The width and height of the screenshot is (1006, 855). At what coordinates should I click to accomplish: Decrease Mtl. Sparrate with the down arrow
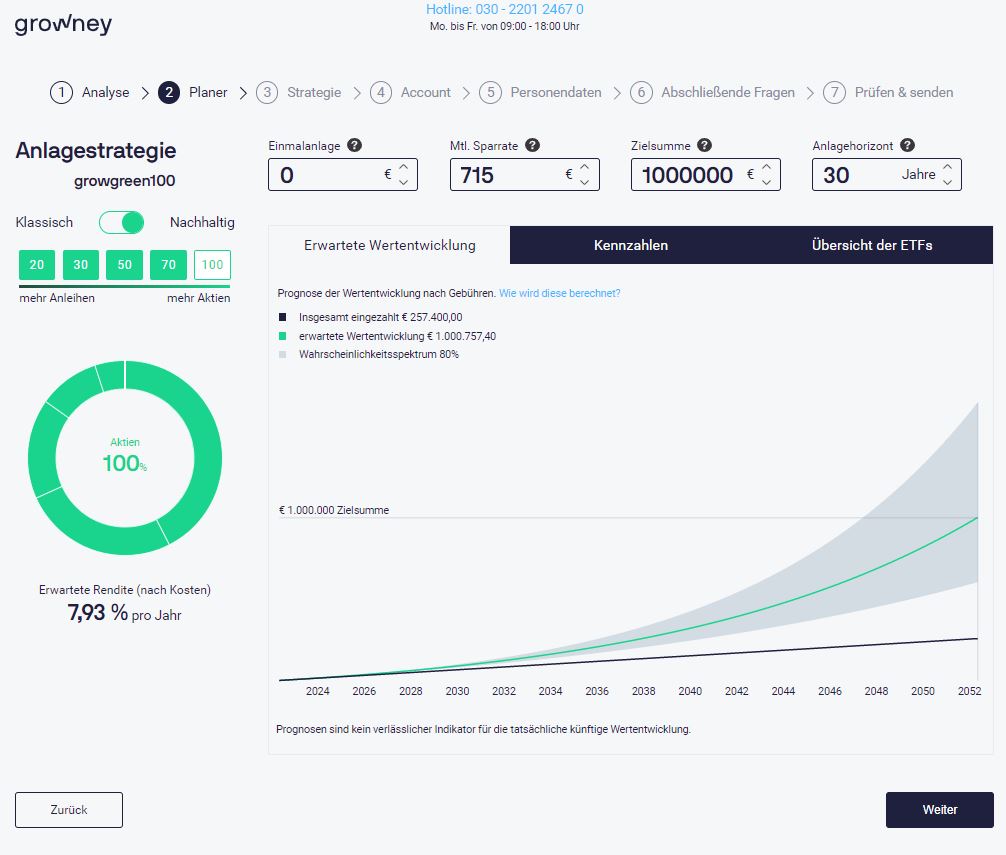click(x=584, y=183)
